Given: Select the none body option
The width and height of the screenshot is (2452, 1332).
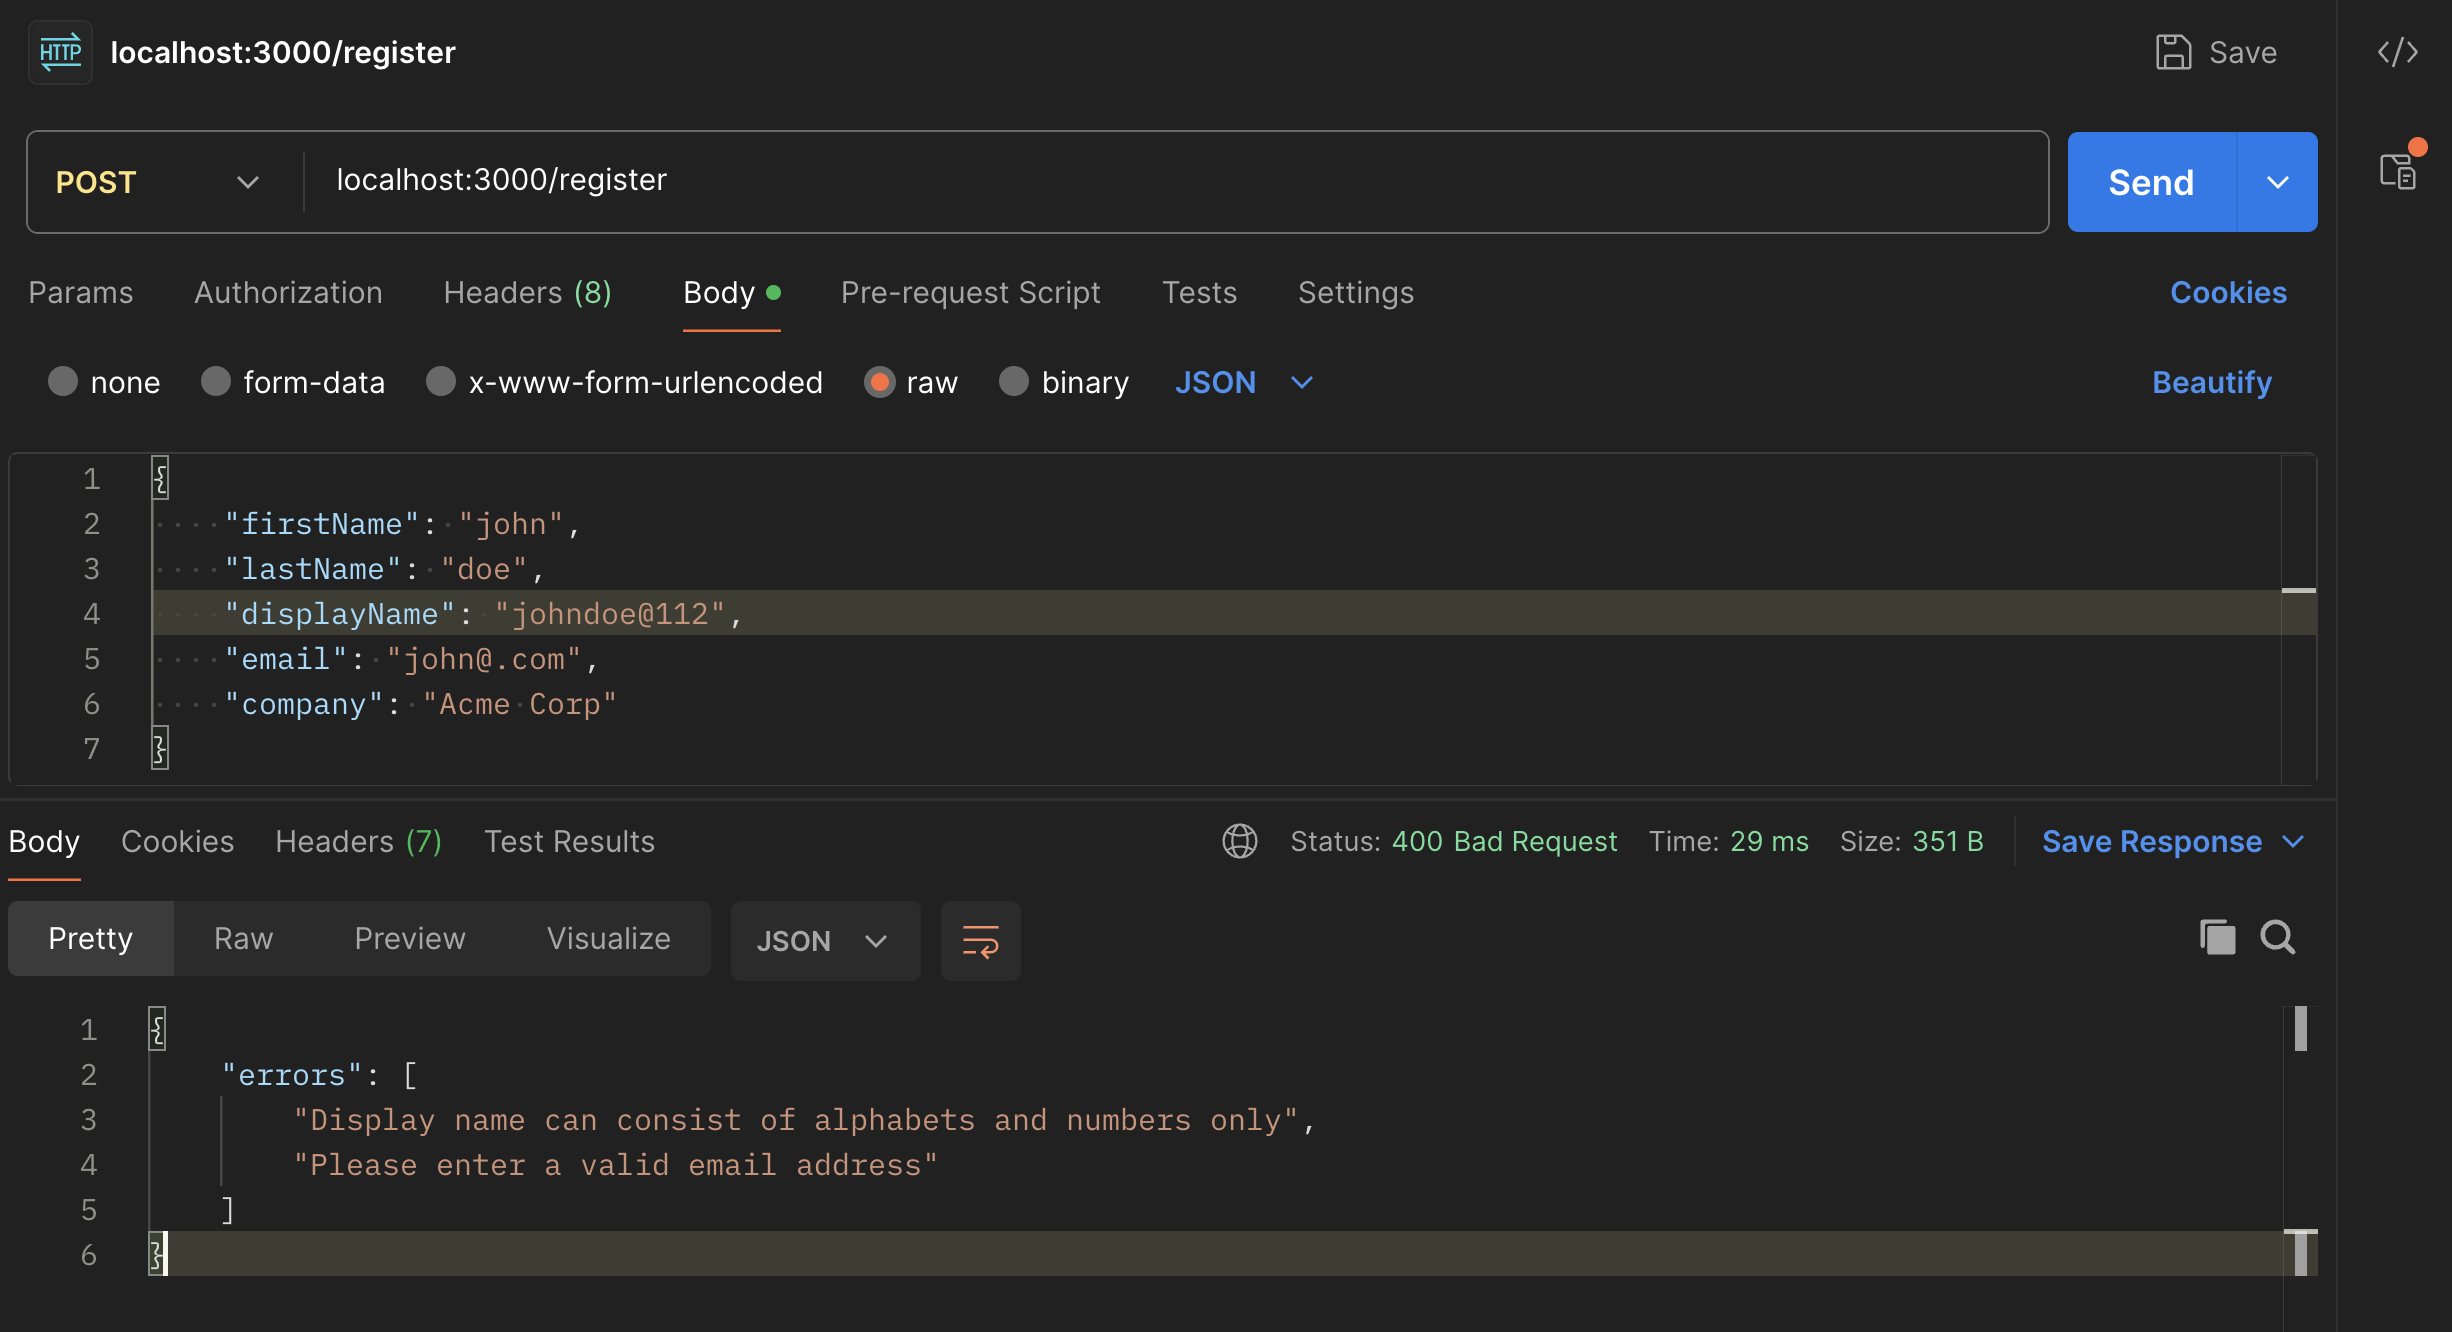Looking at the screenshot, I should pos(63,382).
